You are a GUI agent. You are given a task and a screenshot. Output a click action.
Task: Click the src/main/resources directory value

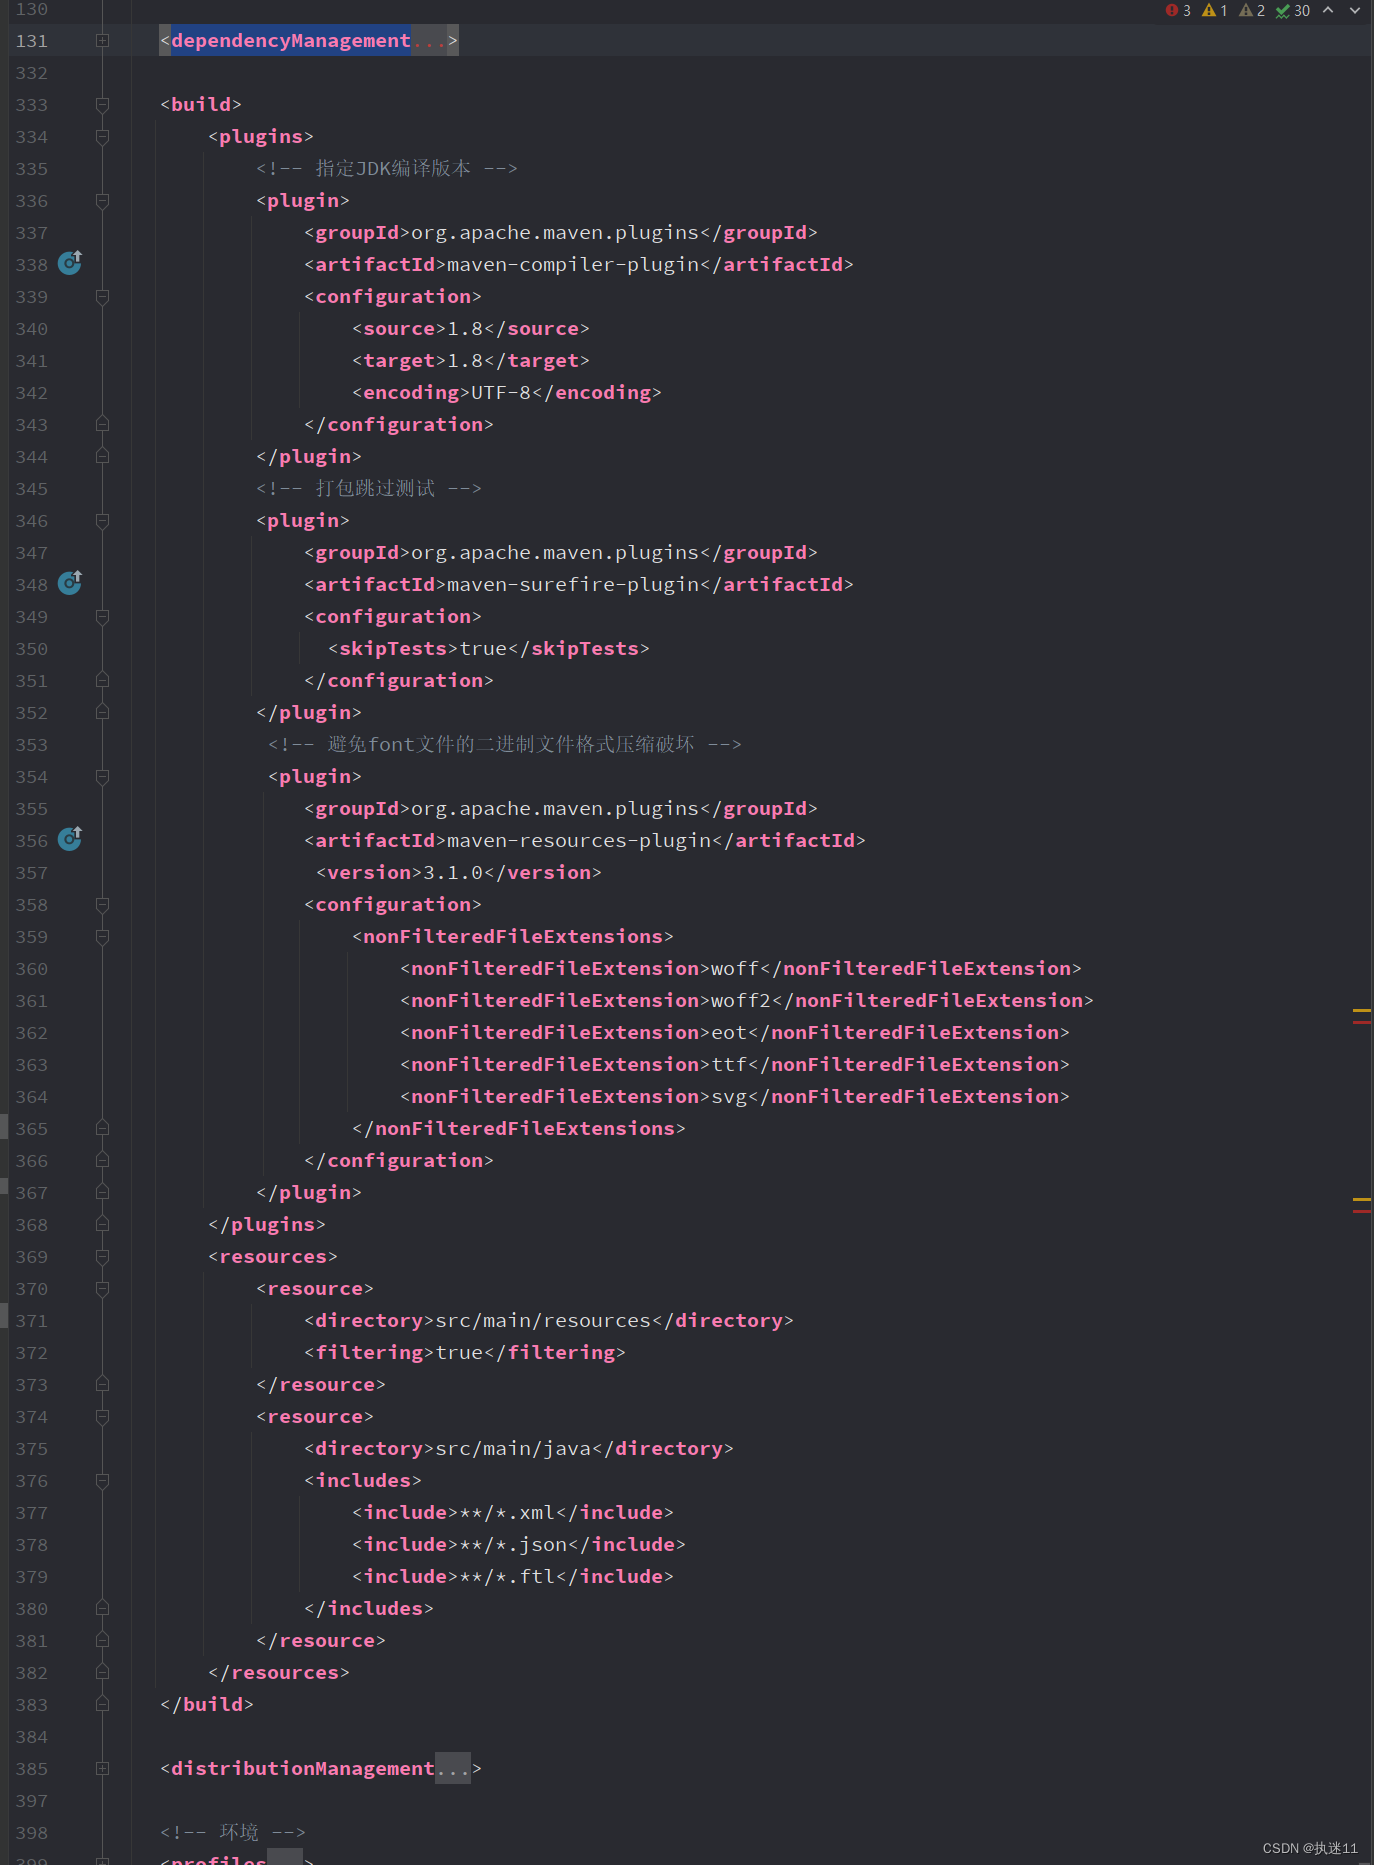(x=543, y=1321)
